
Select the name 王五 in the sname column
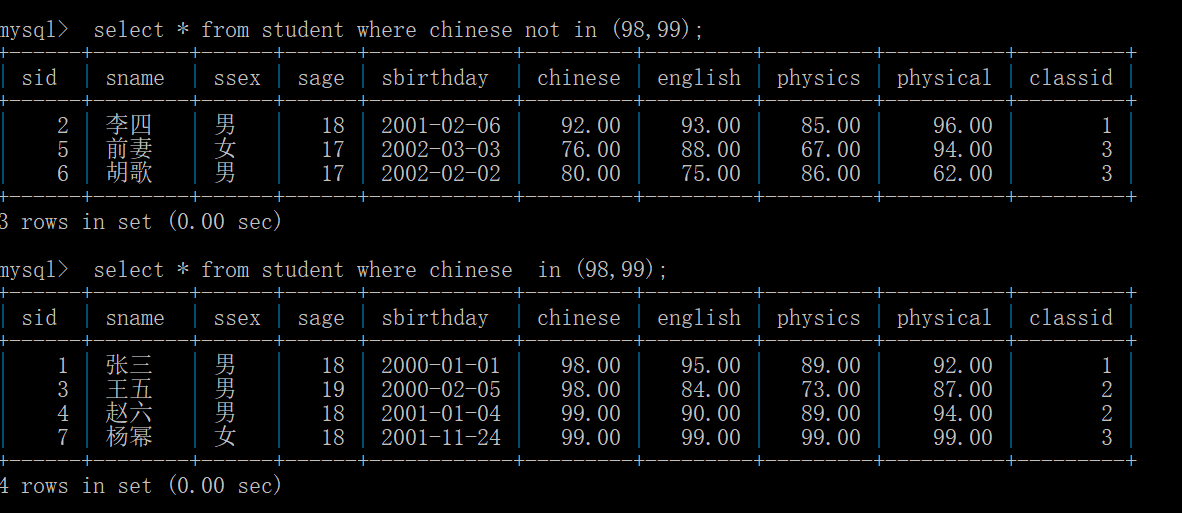(129, 389)
